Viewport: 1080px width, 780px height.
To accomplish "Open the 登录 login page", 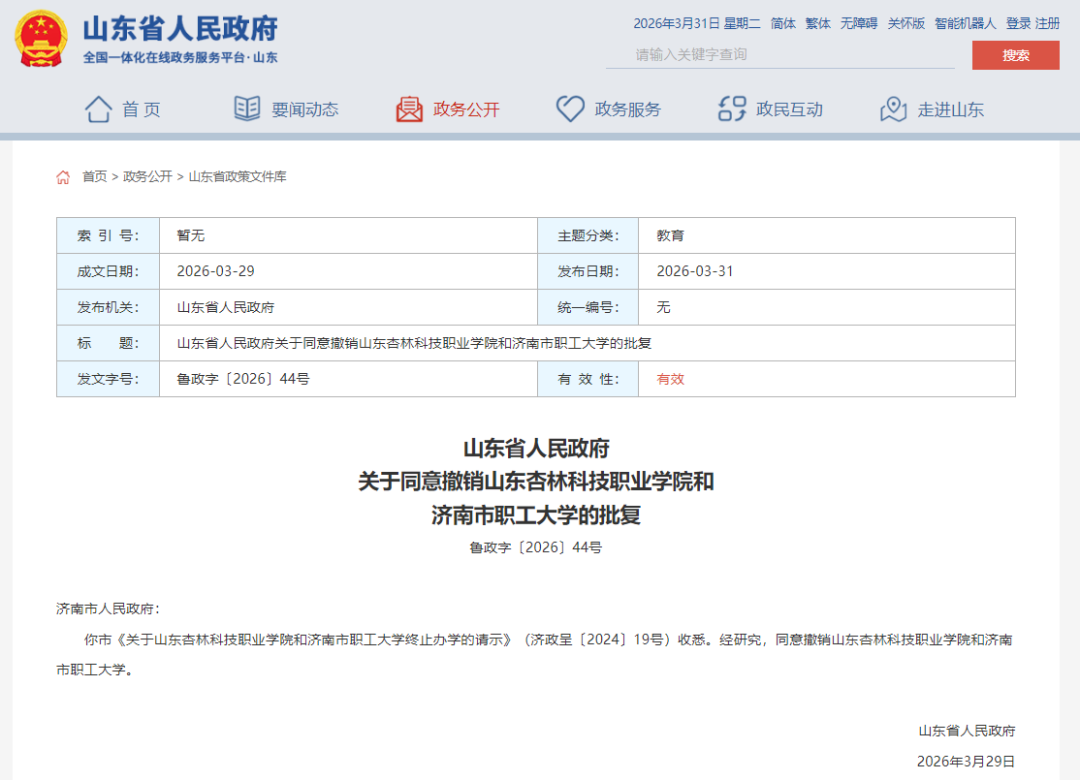I will point(1020,23).
